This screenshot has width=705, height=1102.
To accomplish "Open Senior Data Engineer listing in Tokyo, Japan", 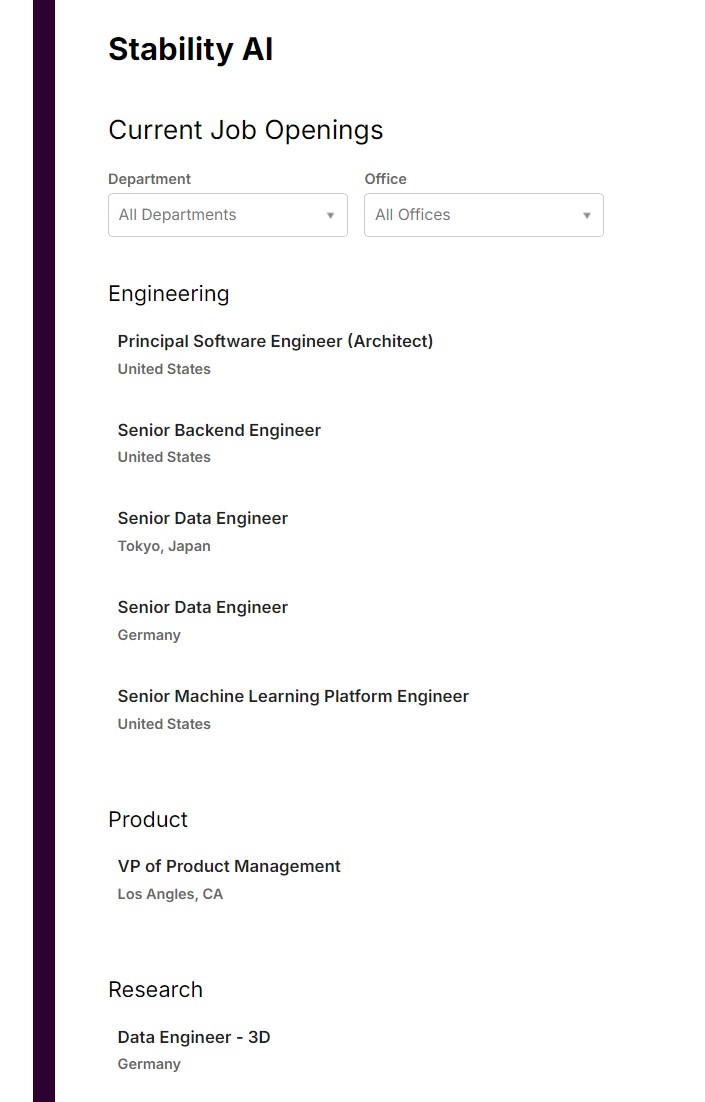I will [202, 519].
